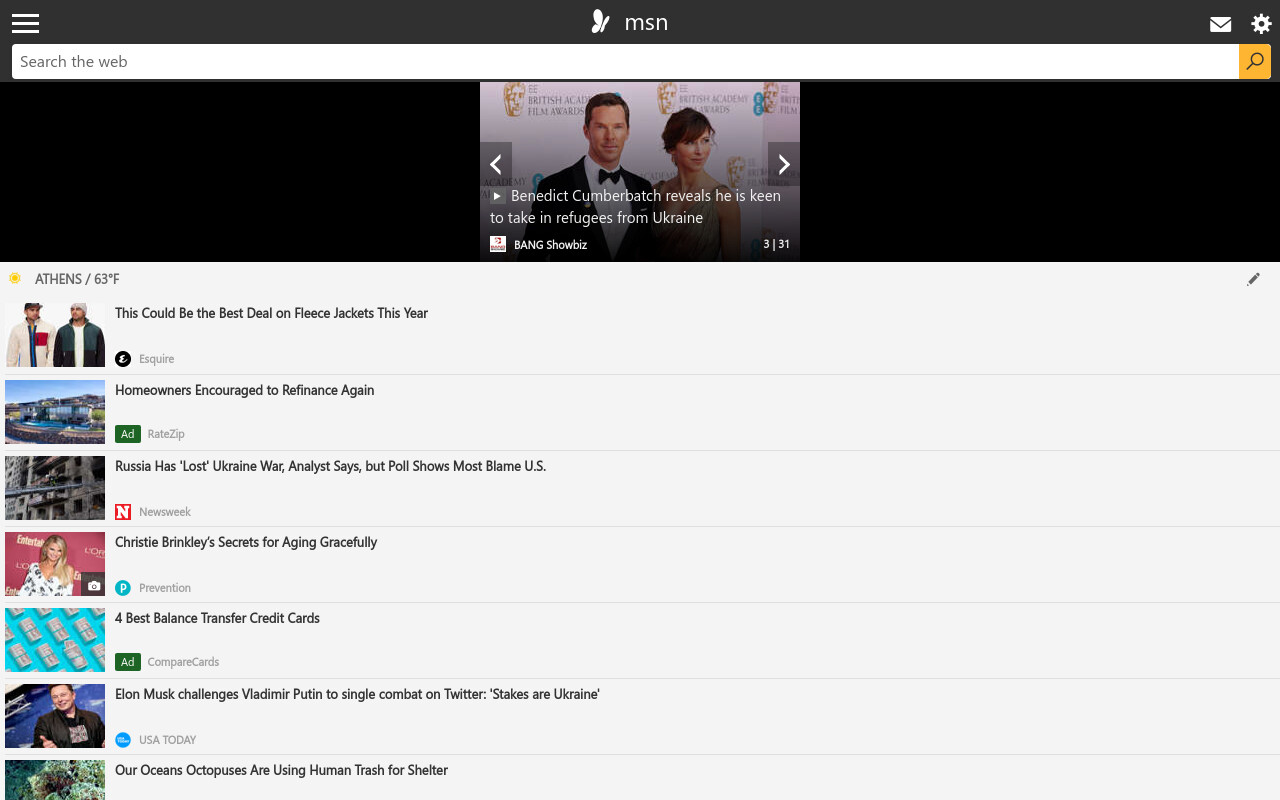Click the Elon Musk thumbnail image
The image size is (1280, 800).
point(55,716)
